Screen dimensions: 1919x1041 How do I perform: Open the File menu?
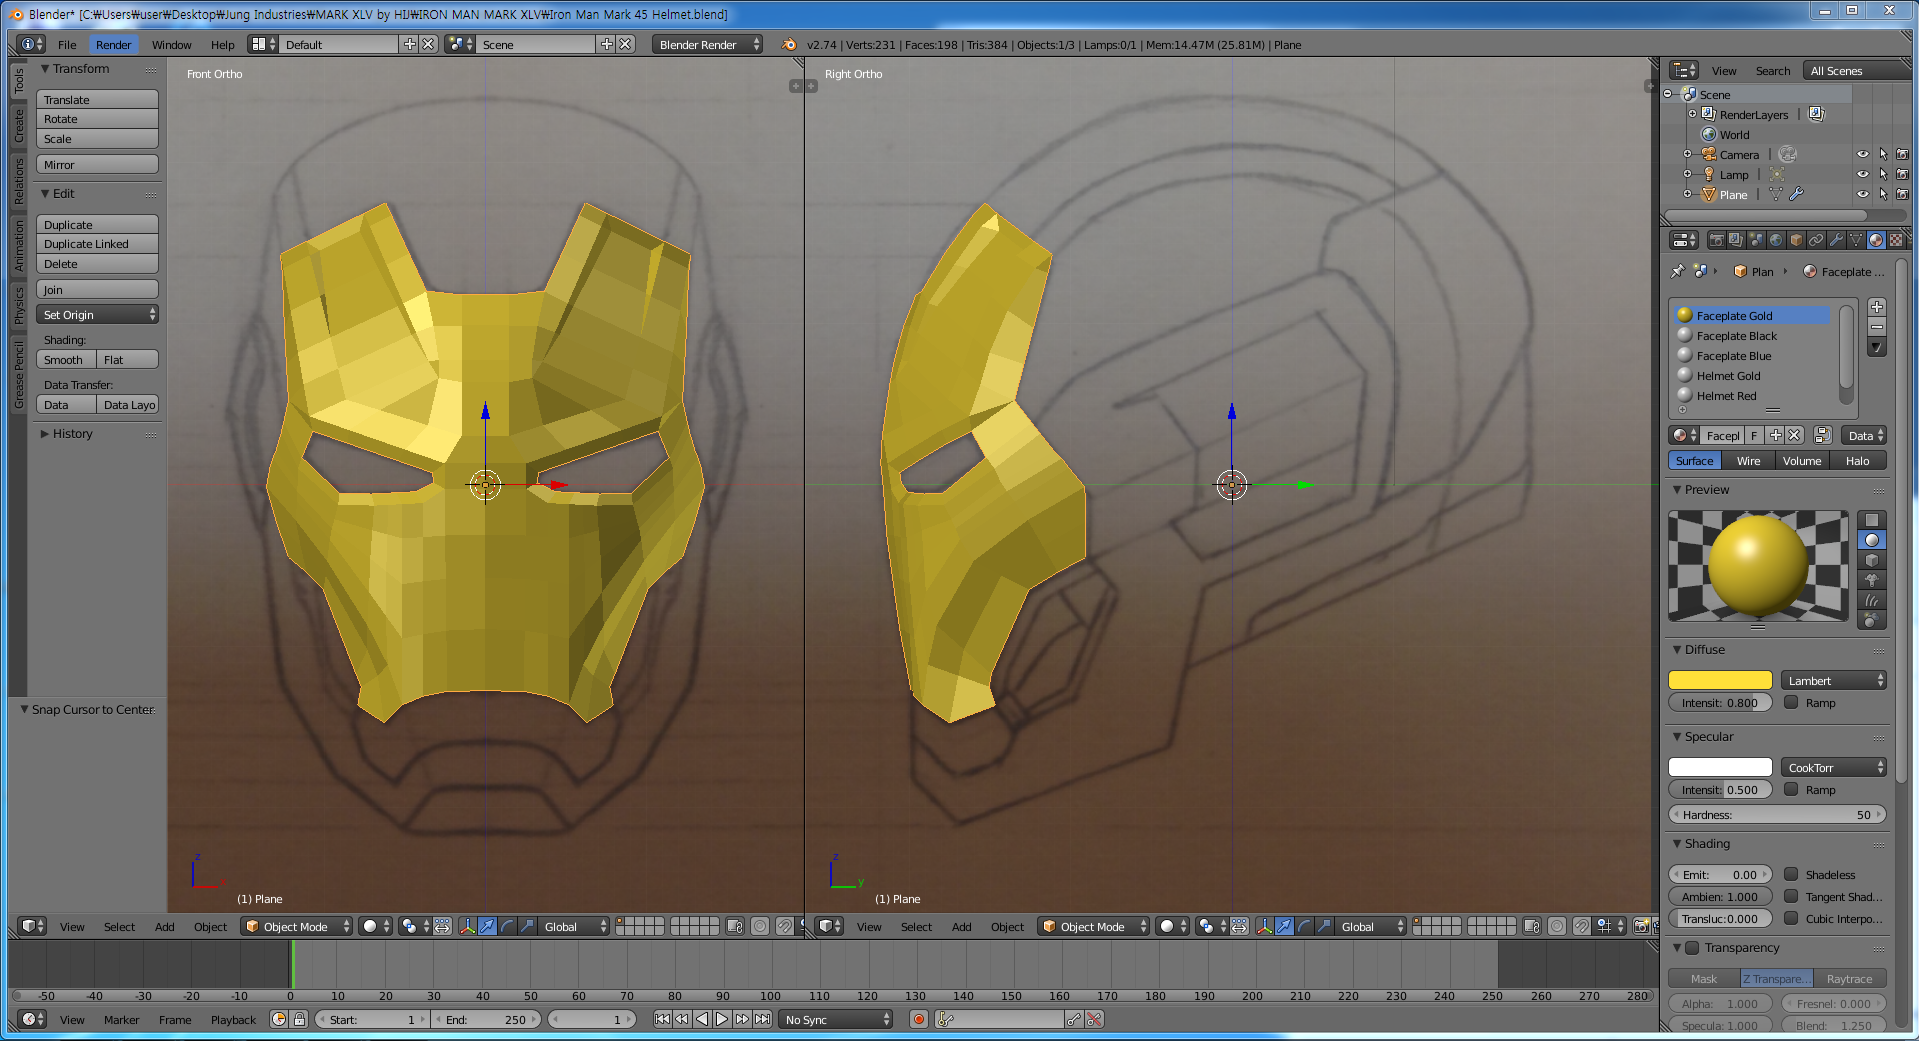67,44
